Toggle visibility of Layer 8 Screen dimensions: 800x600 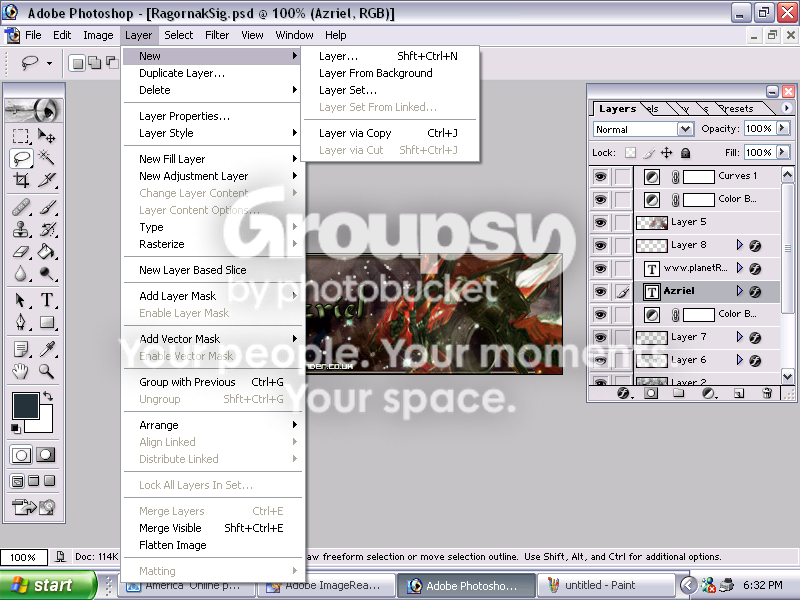click(601, 245)
